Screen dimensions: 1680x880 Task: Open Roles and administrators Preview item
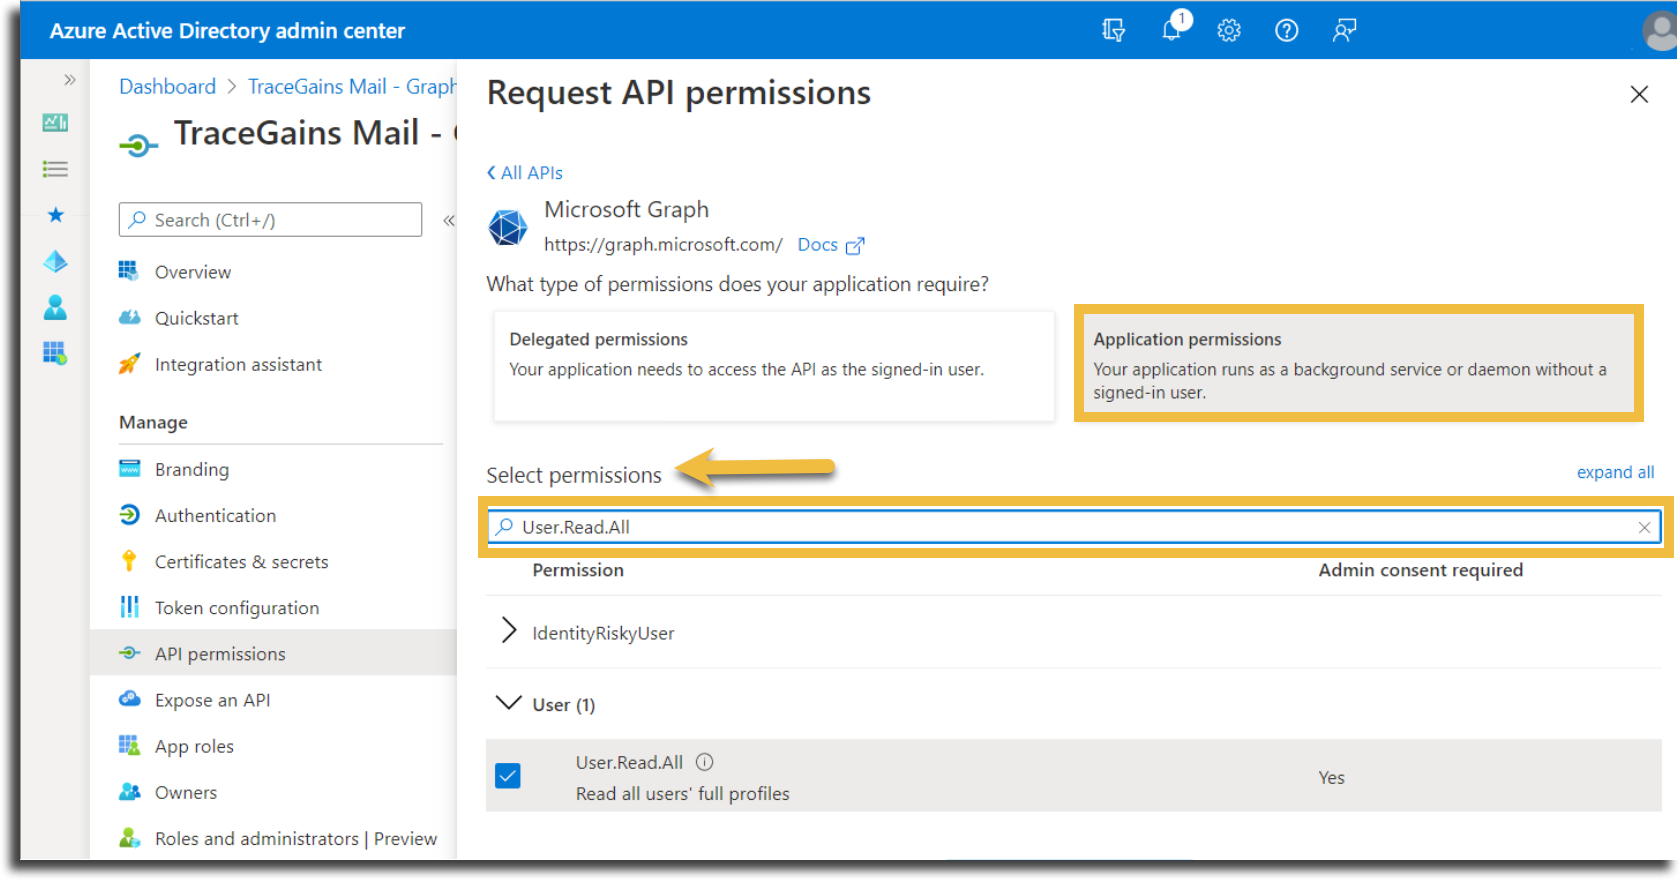tap(295, 839)
